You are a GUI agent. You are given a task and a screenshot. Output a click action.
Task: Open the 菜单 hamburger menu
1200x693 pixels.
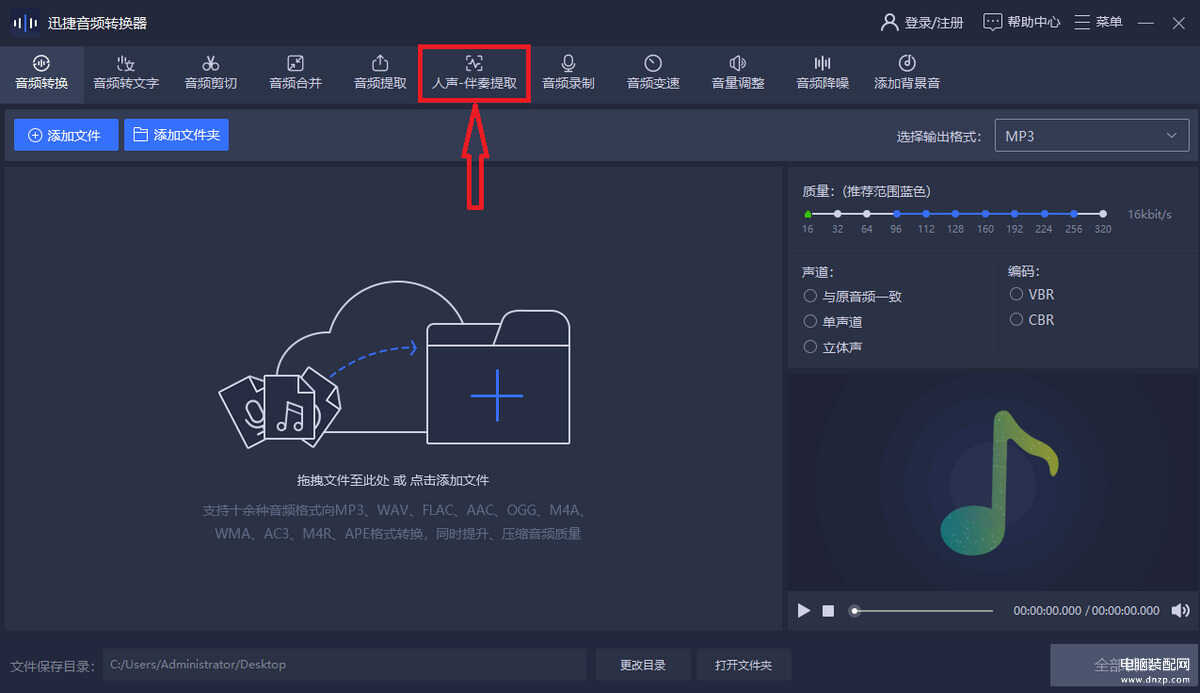click(1098, 22)
